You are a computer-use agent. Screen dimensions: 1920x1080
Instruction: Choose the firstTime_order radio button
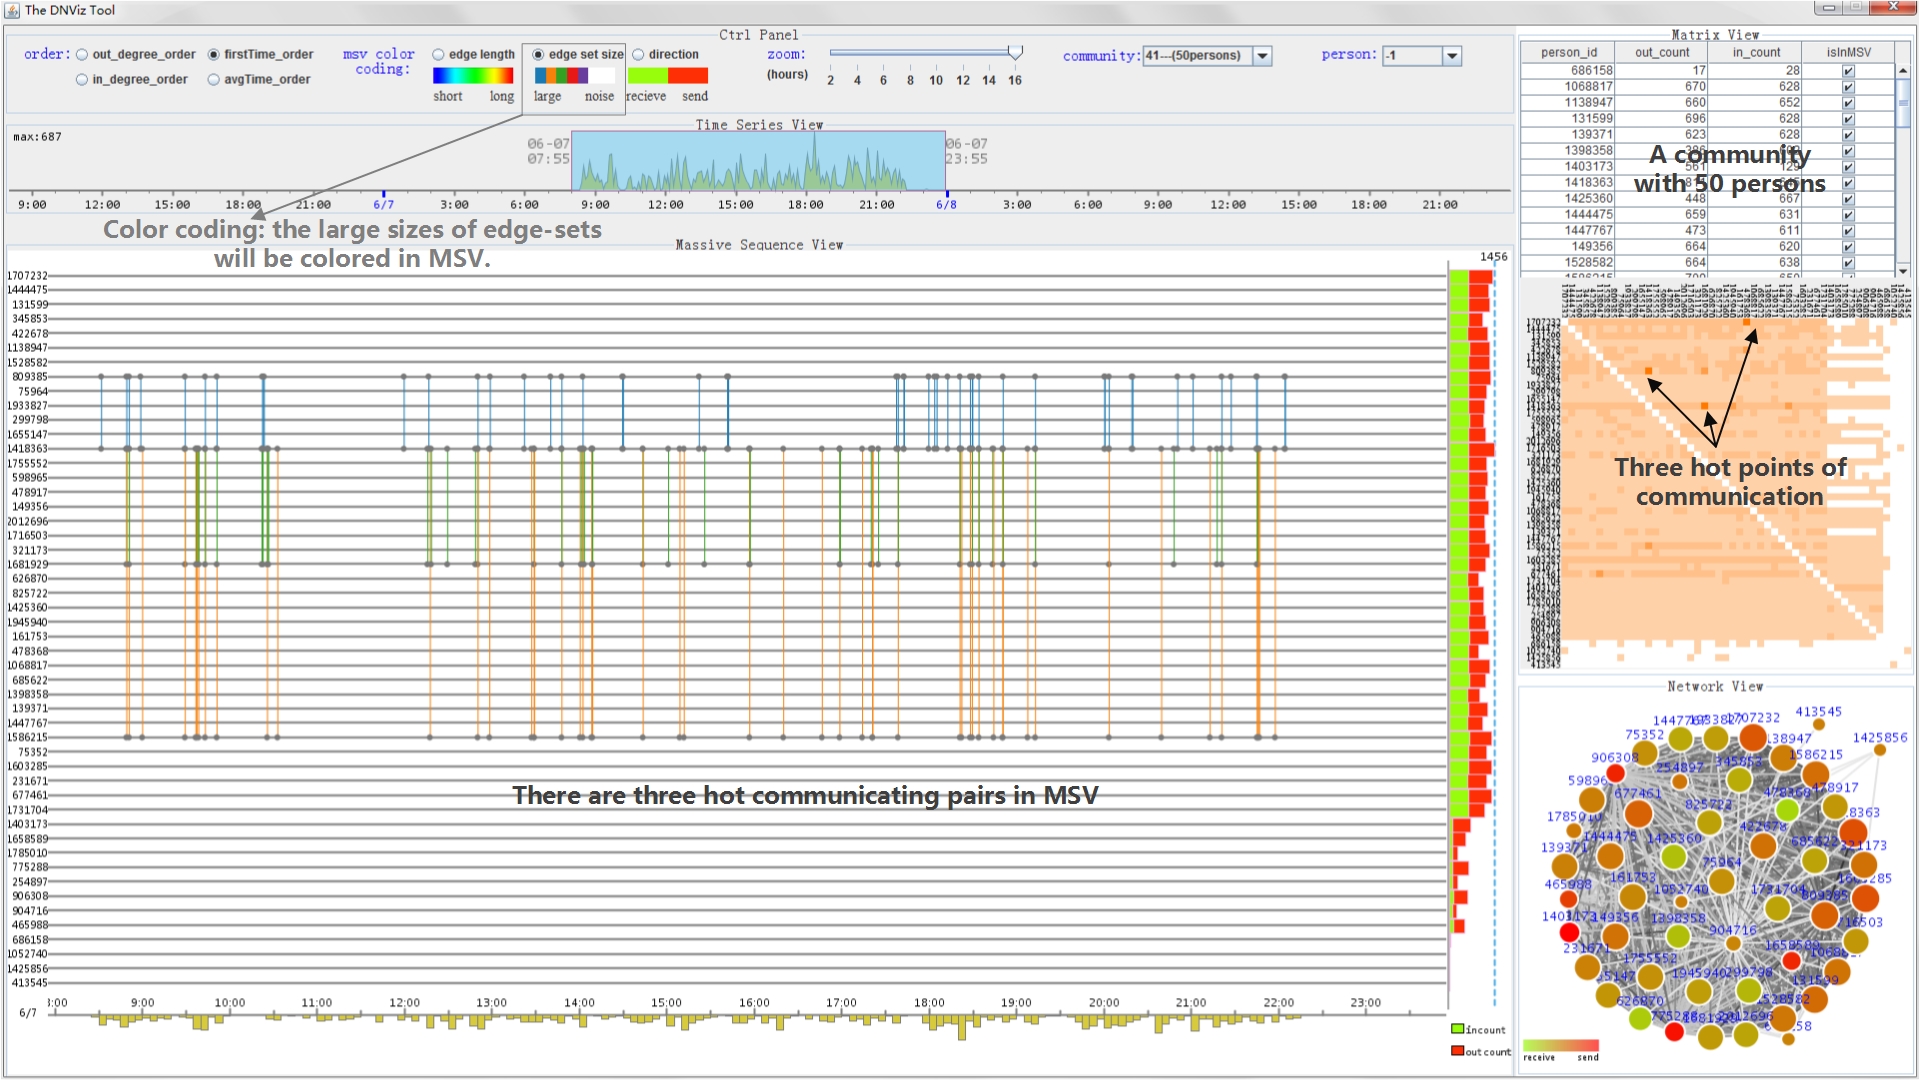[213, 55]
